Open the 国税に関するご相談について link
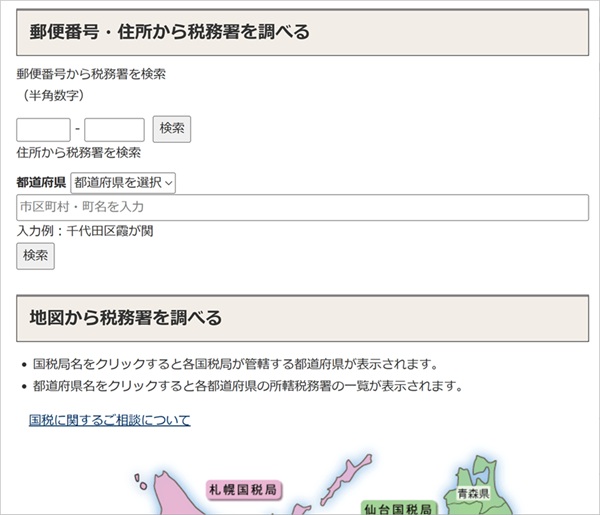 click(109, 420)
